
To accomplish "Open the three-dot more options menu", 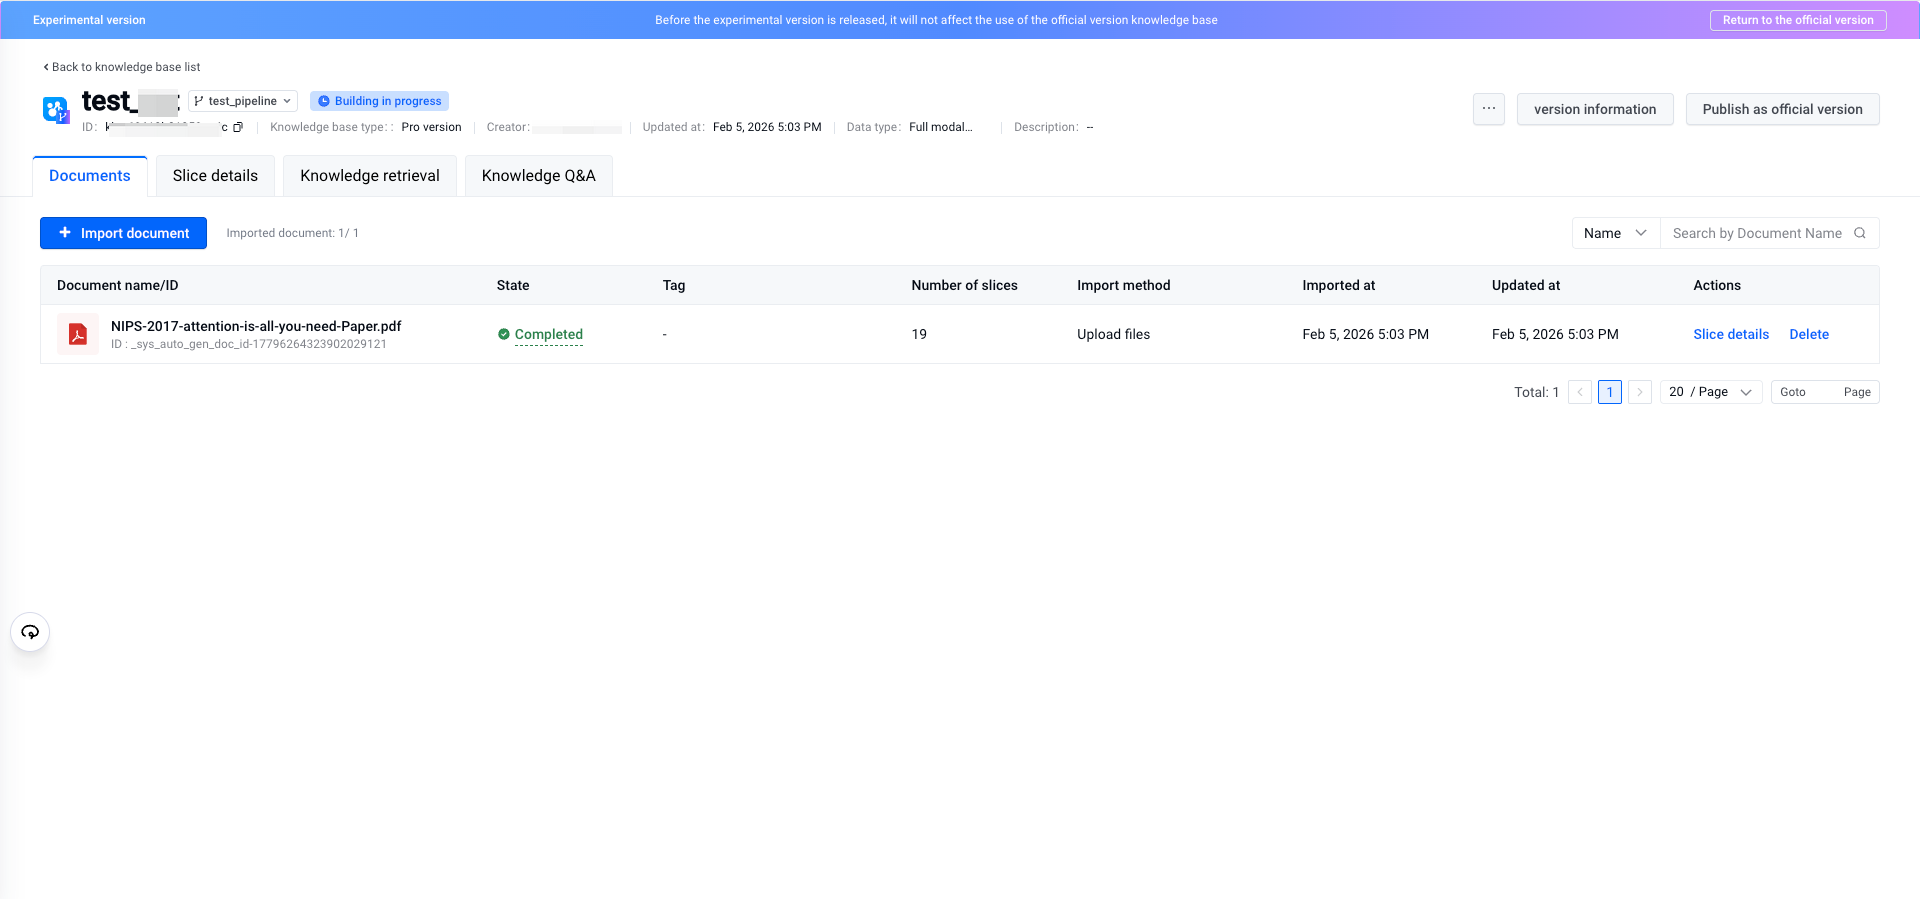I will [x=1488, y=109].
